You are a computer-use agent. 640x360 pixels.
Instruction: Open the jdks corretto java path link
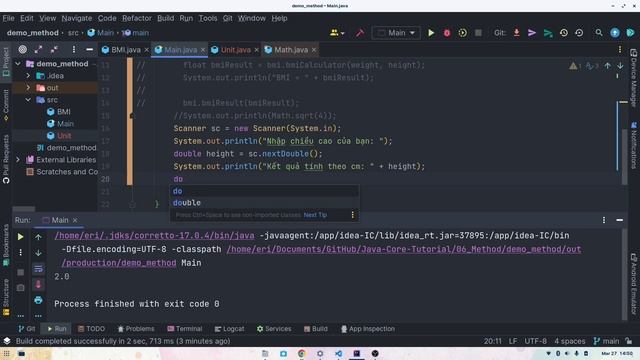click(154, 236)
